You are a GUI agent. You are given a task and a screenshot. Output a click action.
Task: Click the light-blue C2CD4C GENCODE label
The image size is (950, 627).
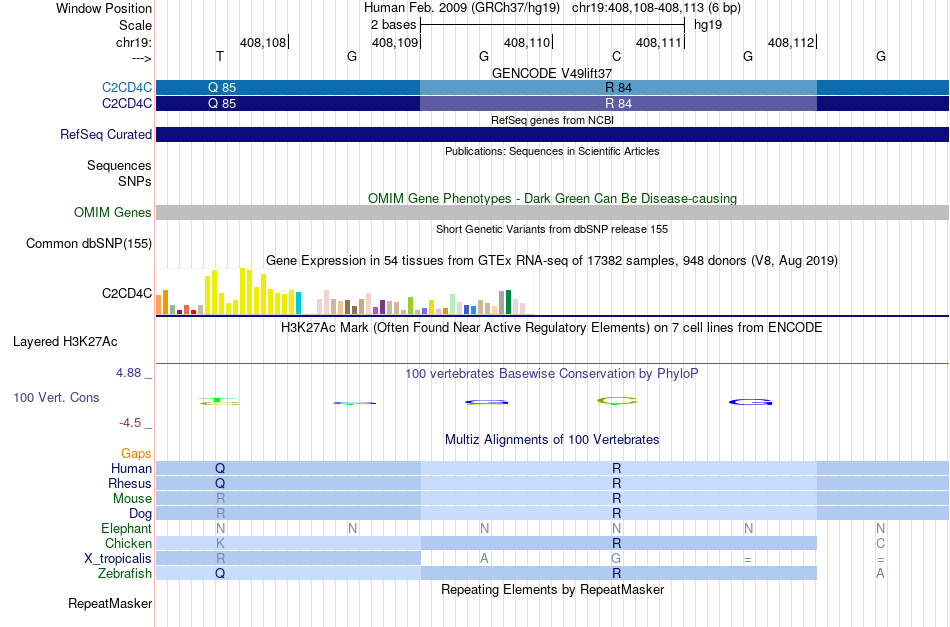click(127, 88)
